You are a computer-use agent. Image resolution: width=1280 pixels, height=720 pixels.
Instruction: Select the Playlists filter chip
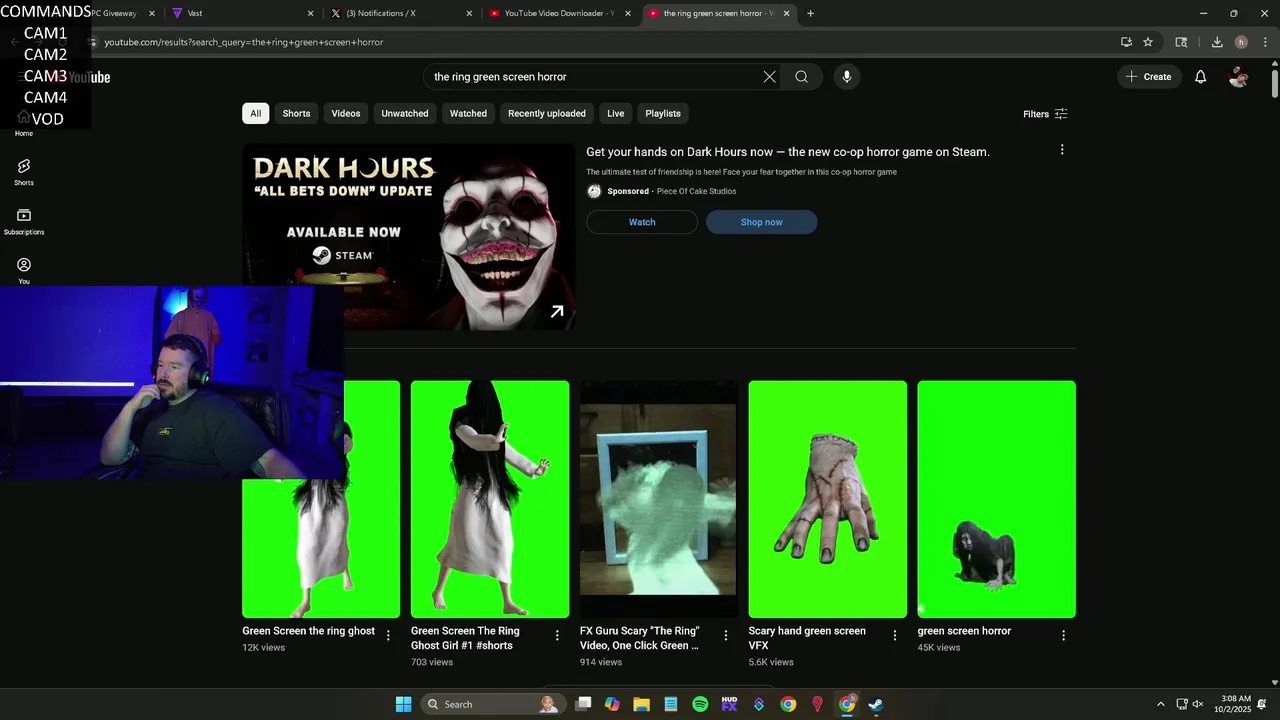663,113
